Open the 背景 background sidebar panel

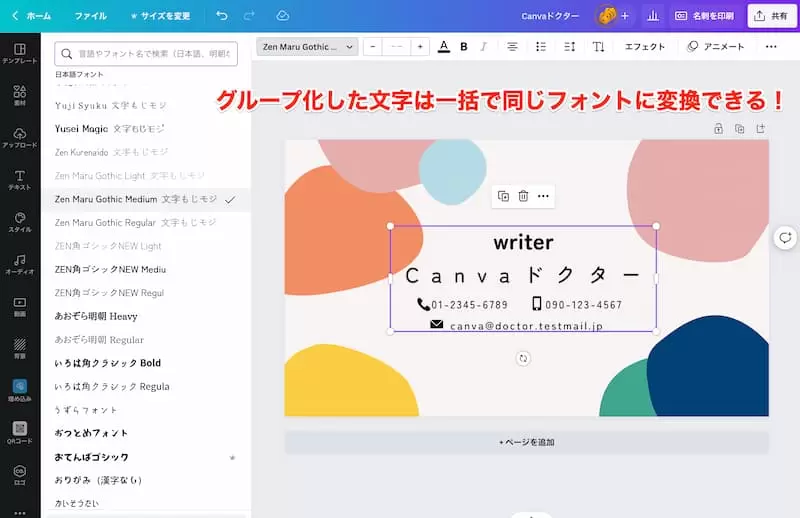click(19, 349)
